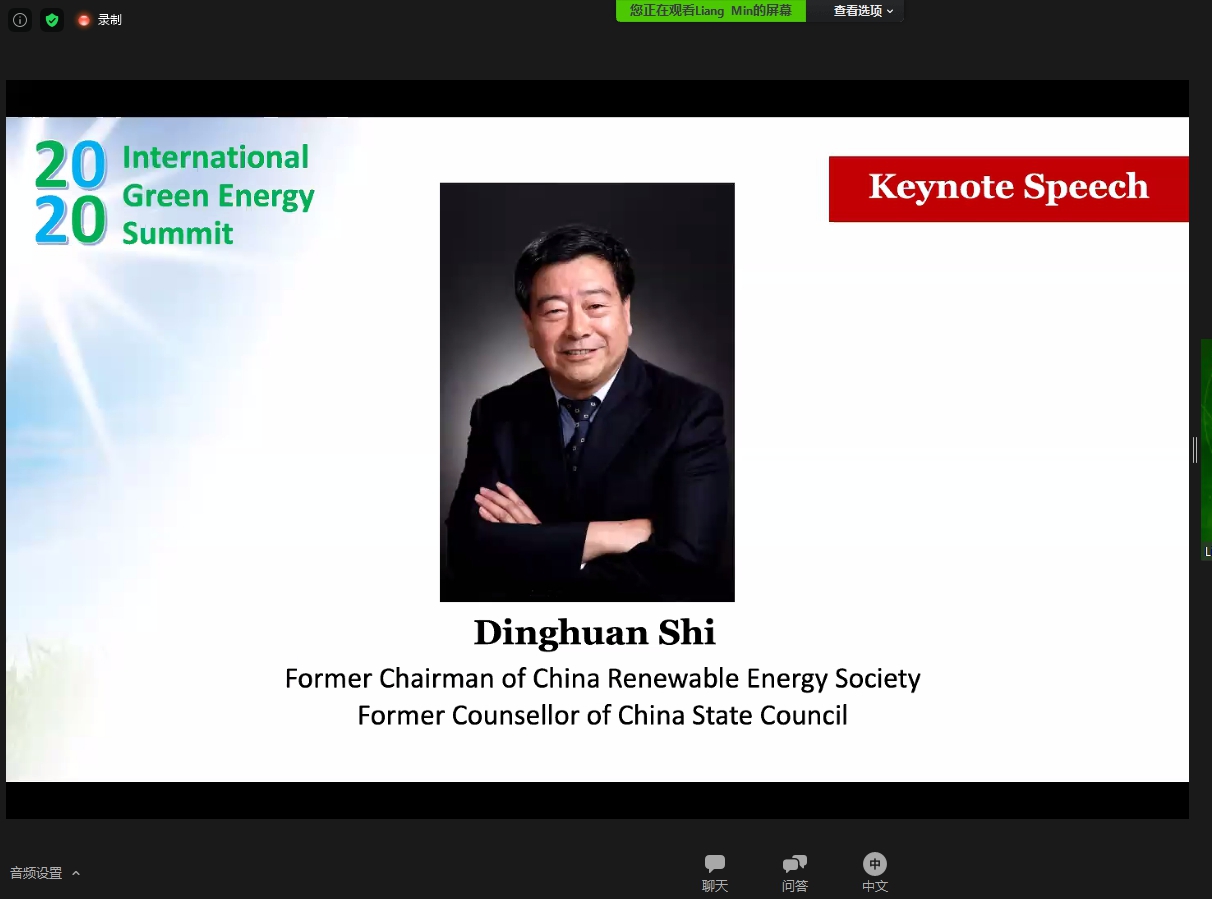
Task: Click the green screen-sharing notice for Liang Min
Action: coord(711,11)
